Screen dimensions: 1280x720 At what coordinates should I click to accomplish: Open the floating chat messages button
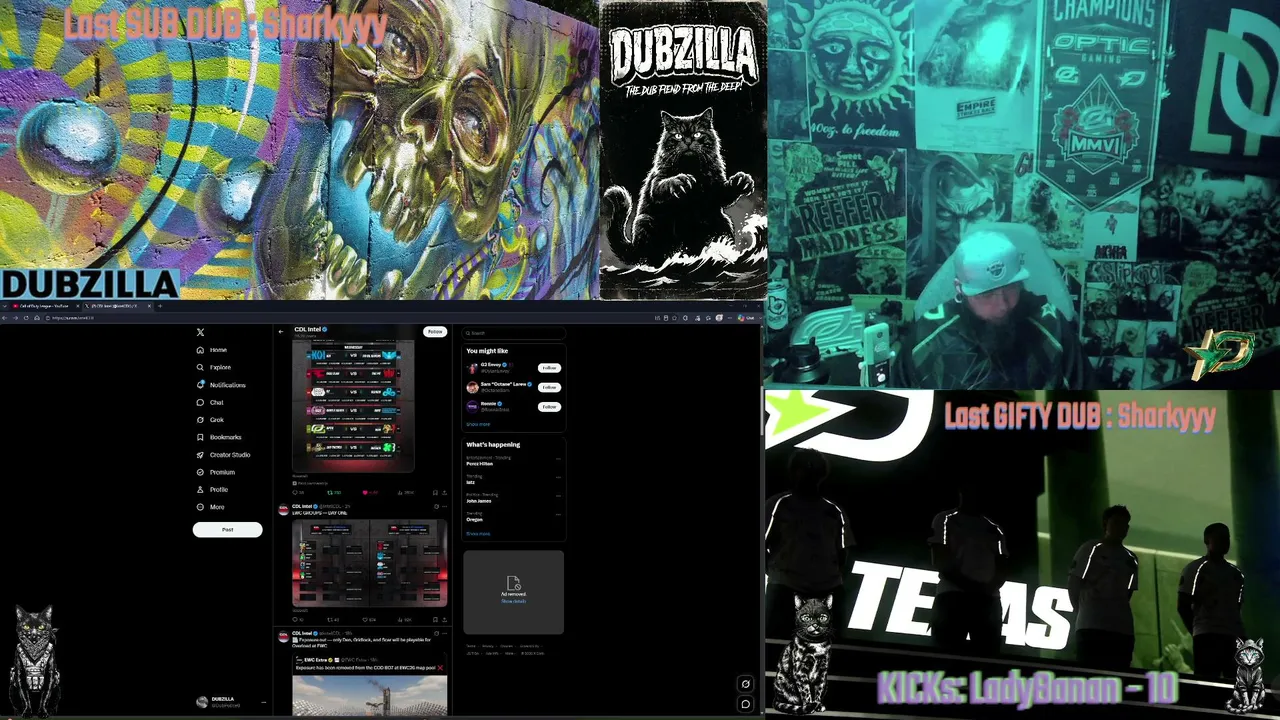[x=745, y=704]
